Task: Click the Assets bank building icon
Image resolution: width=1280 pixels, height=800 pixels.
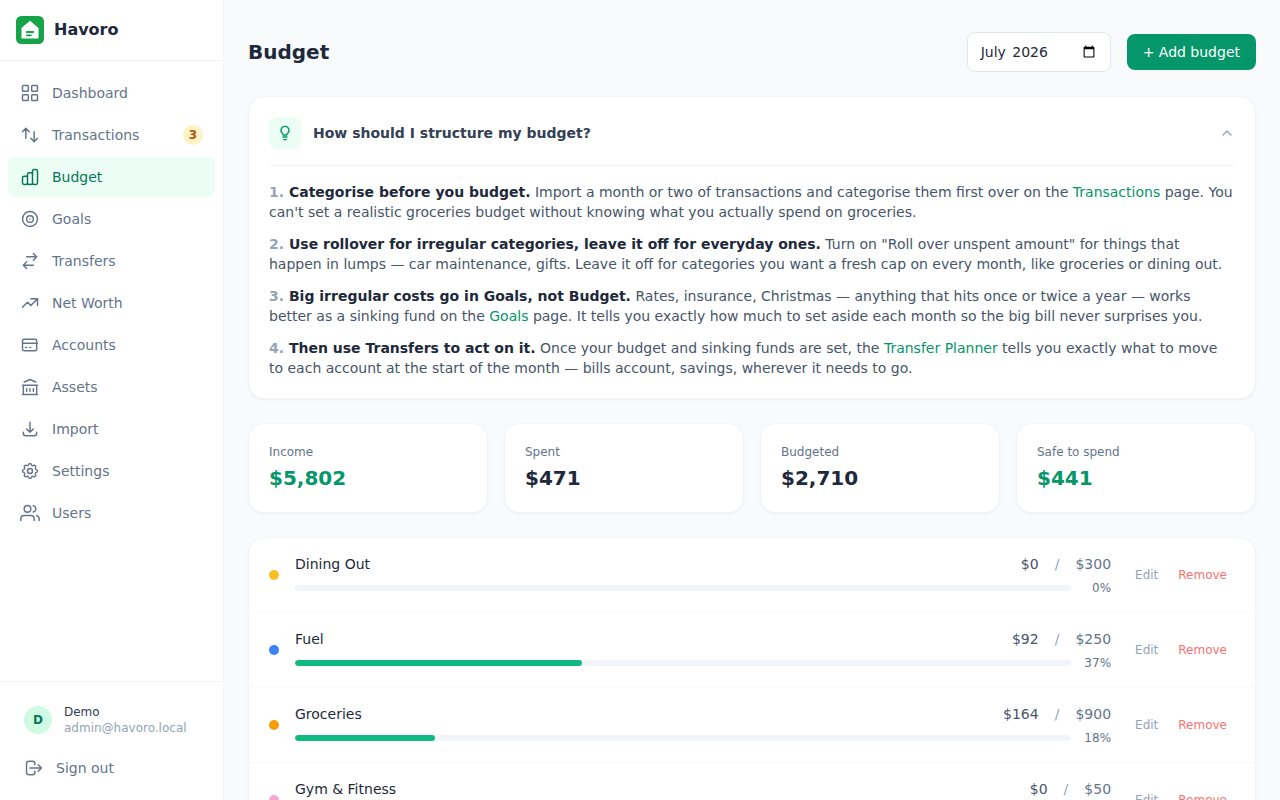Action: [30, 387]
